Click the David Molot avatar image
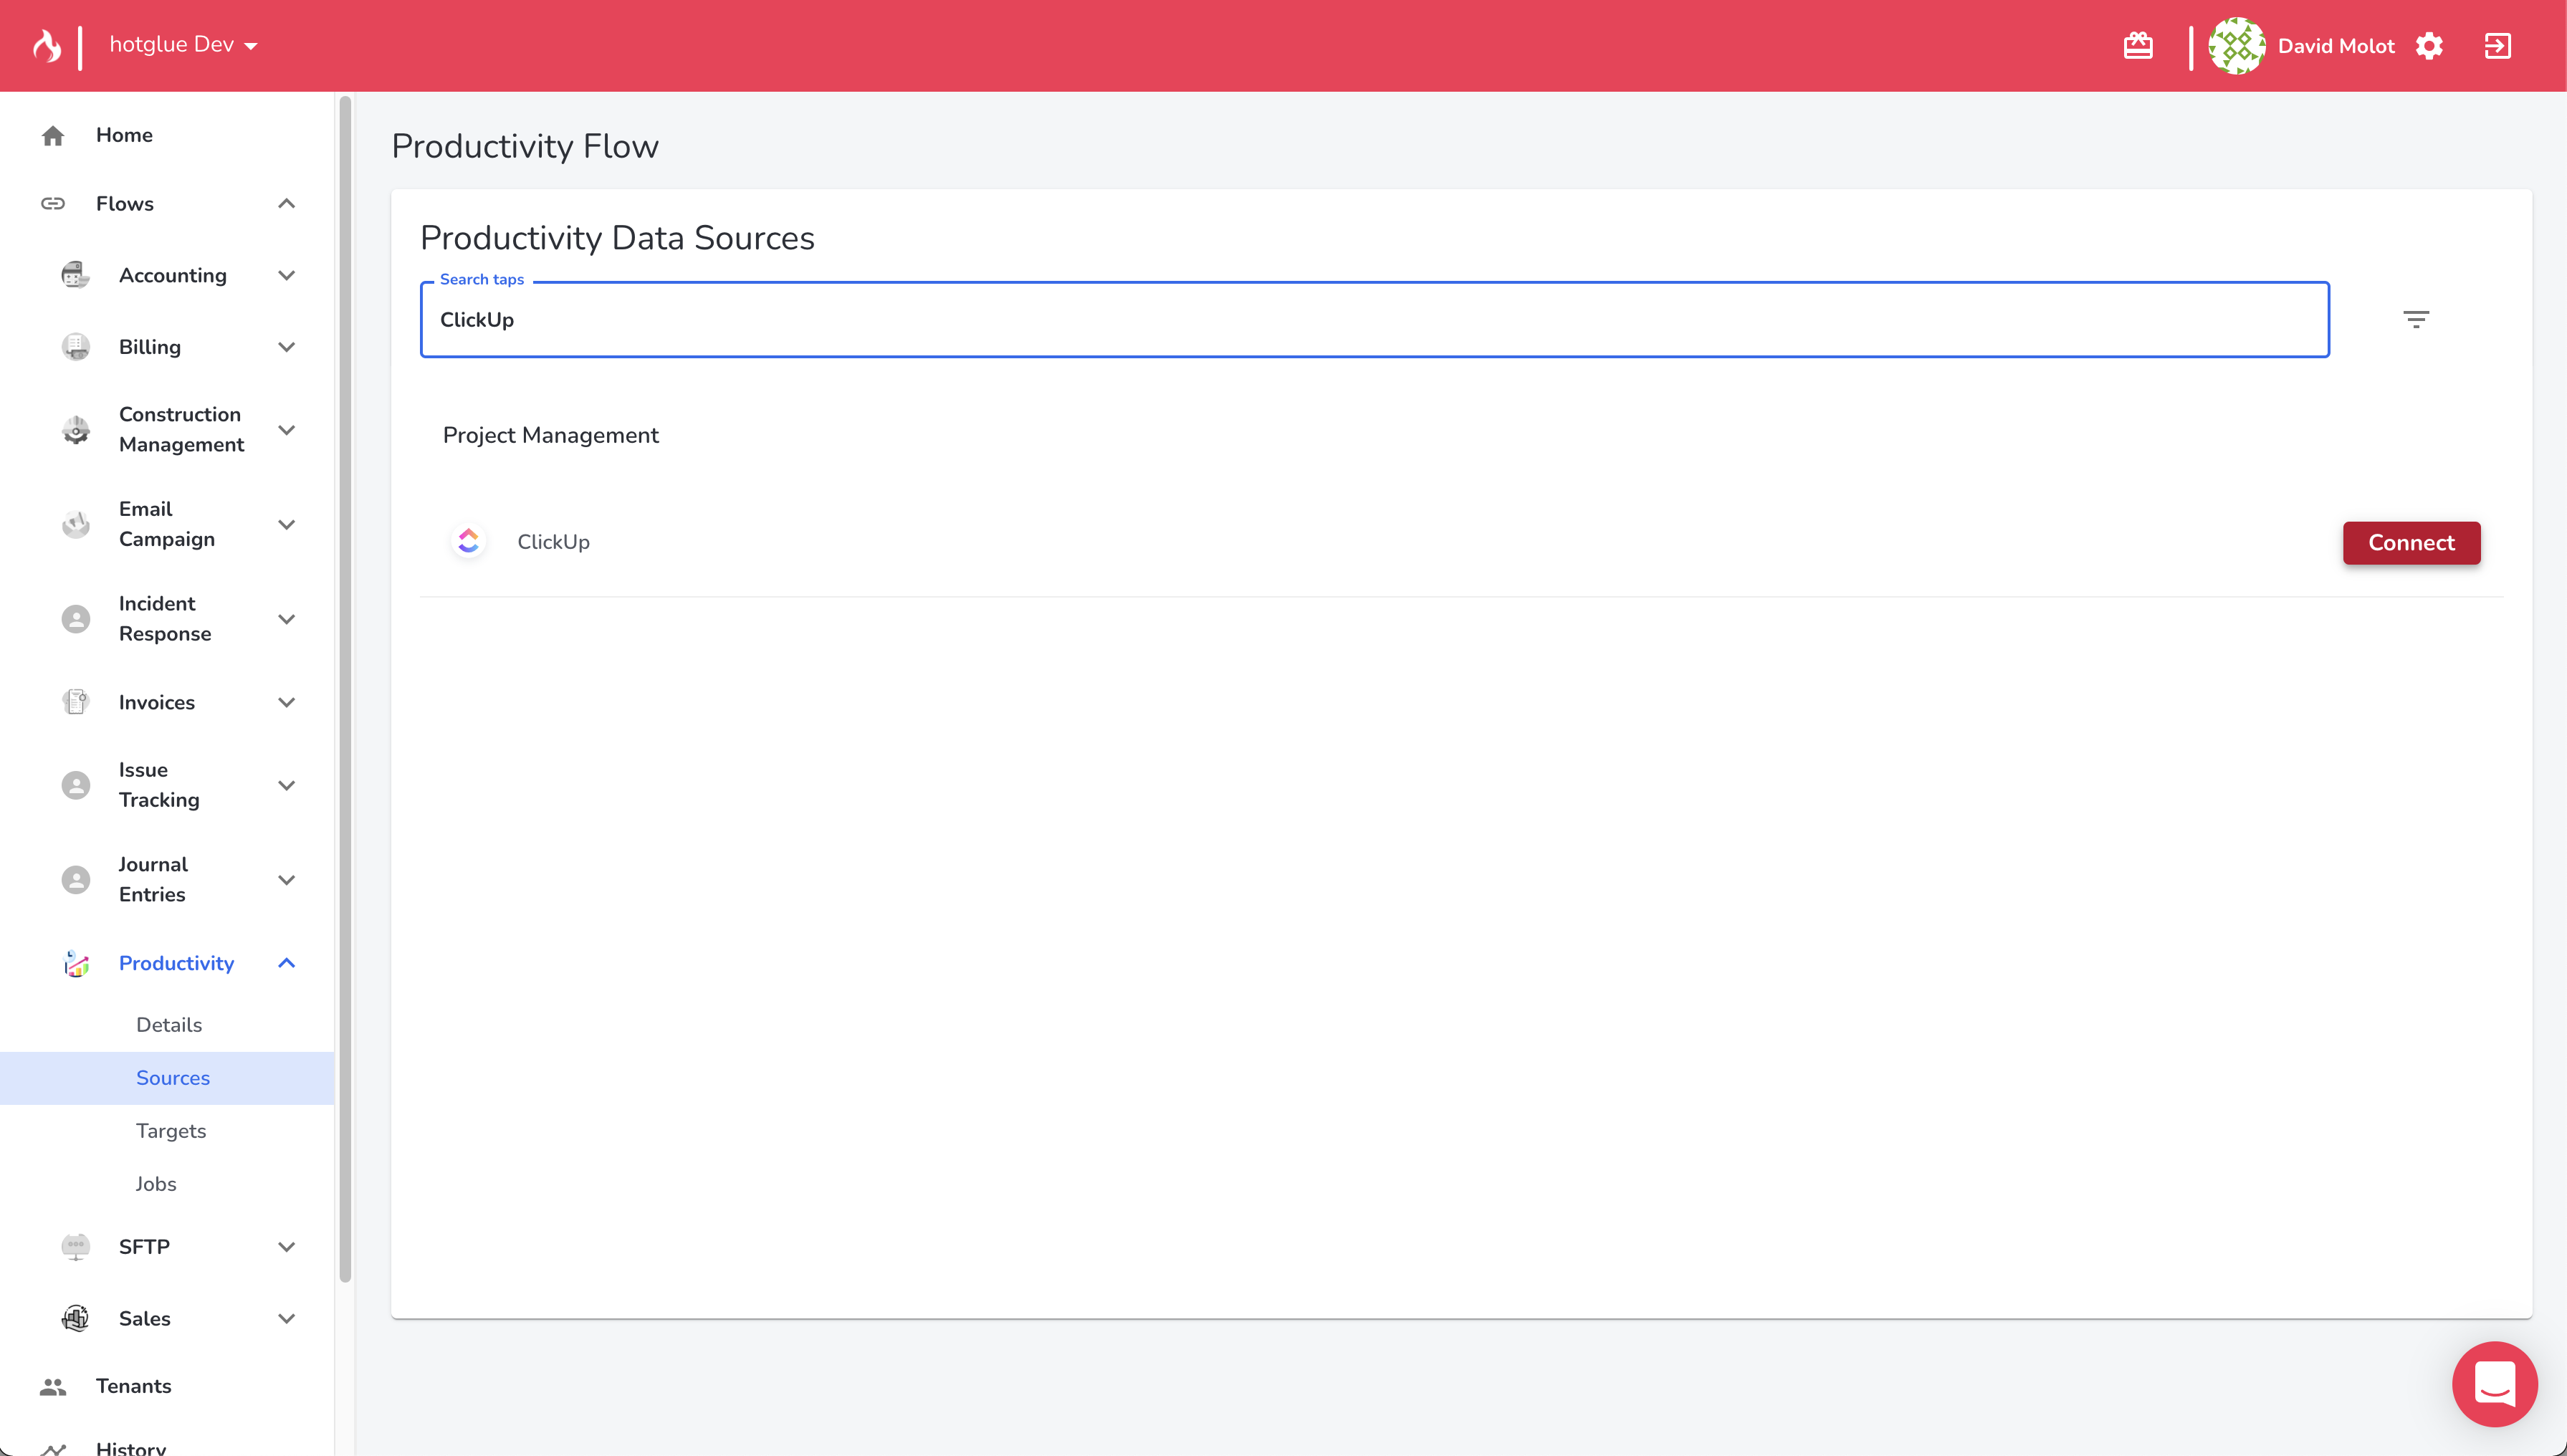 2236,46
